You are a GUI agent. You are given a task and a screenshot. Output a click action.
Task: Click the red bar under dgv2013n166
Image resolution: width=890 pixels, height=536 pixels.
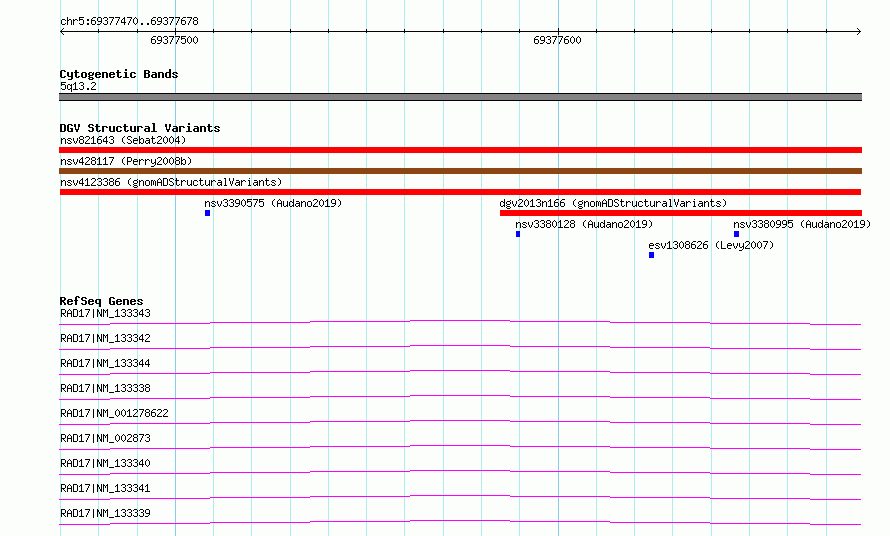pos(681,213)
